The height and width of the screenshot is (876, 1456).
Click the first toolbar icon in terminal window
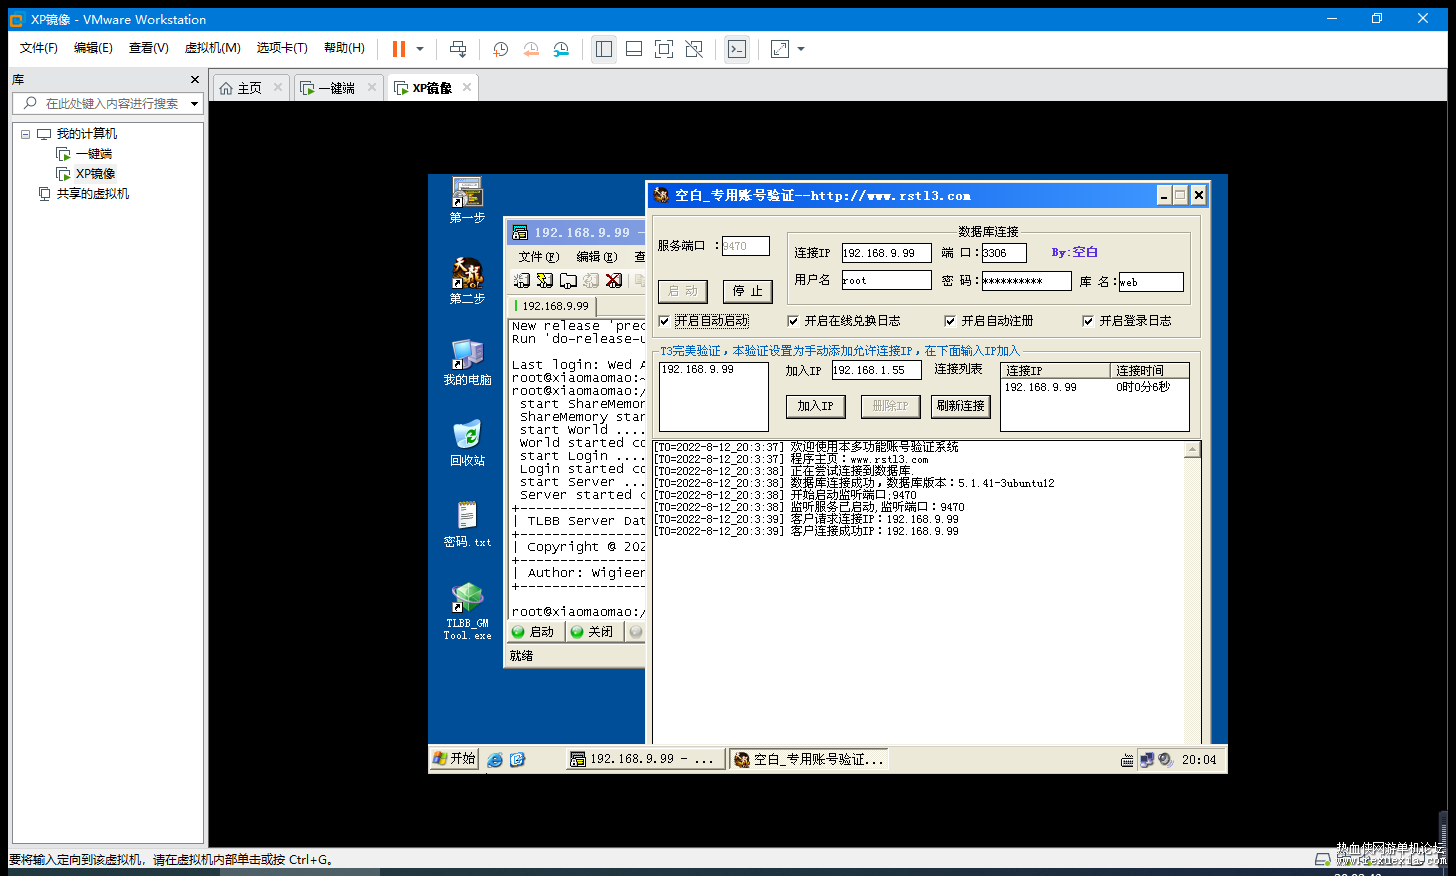click(521, 281)
